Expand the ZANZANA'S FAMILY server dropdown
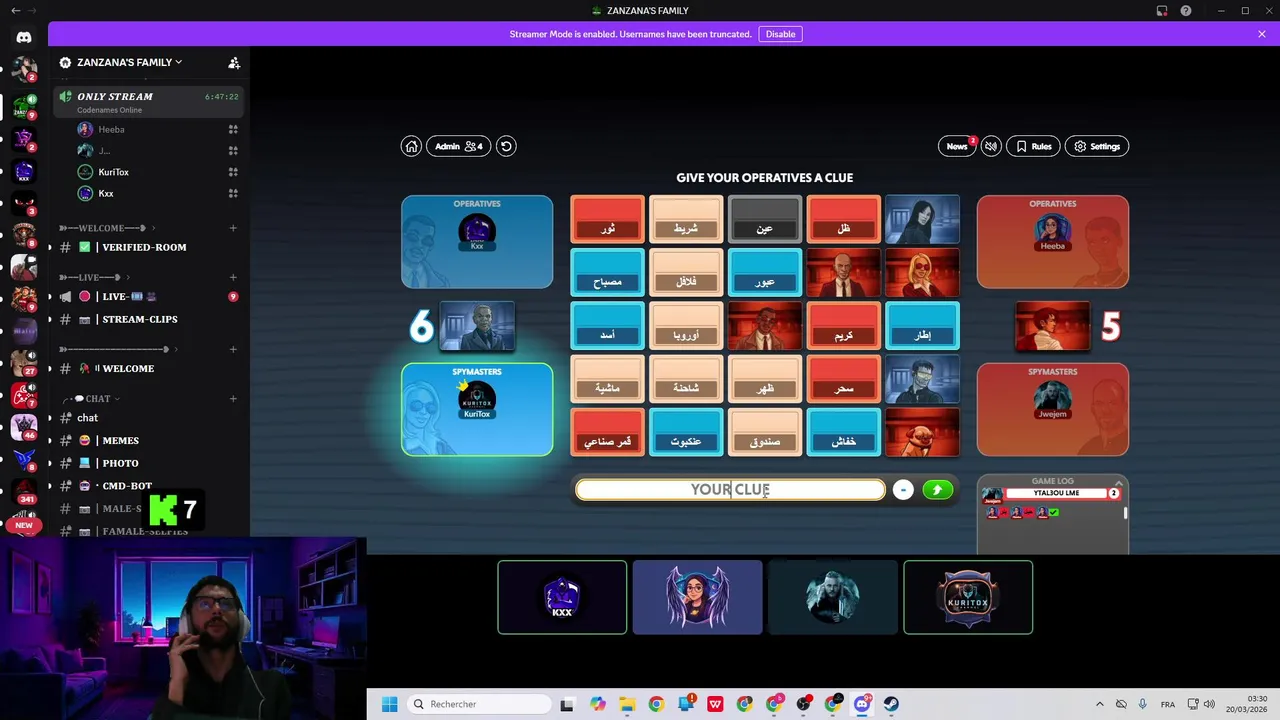The height and width of the screenshot is (720, 1280). point(130,62)
